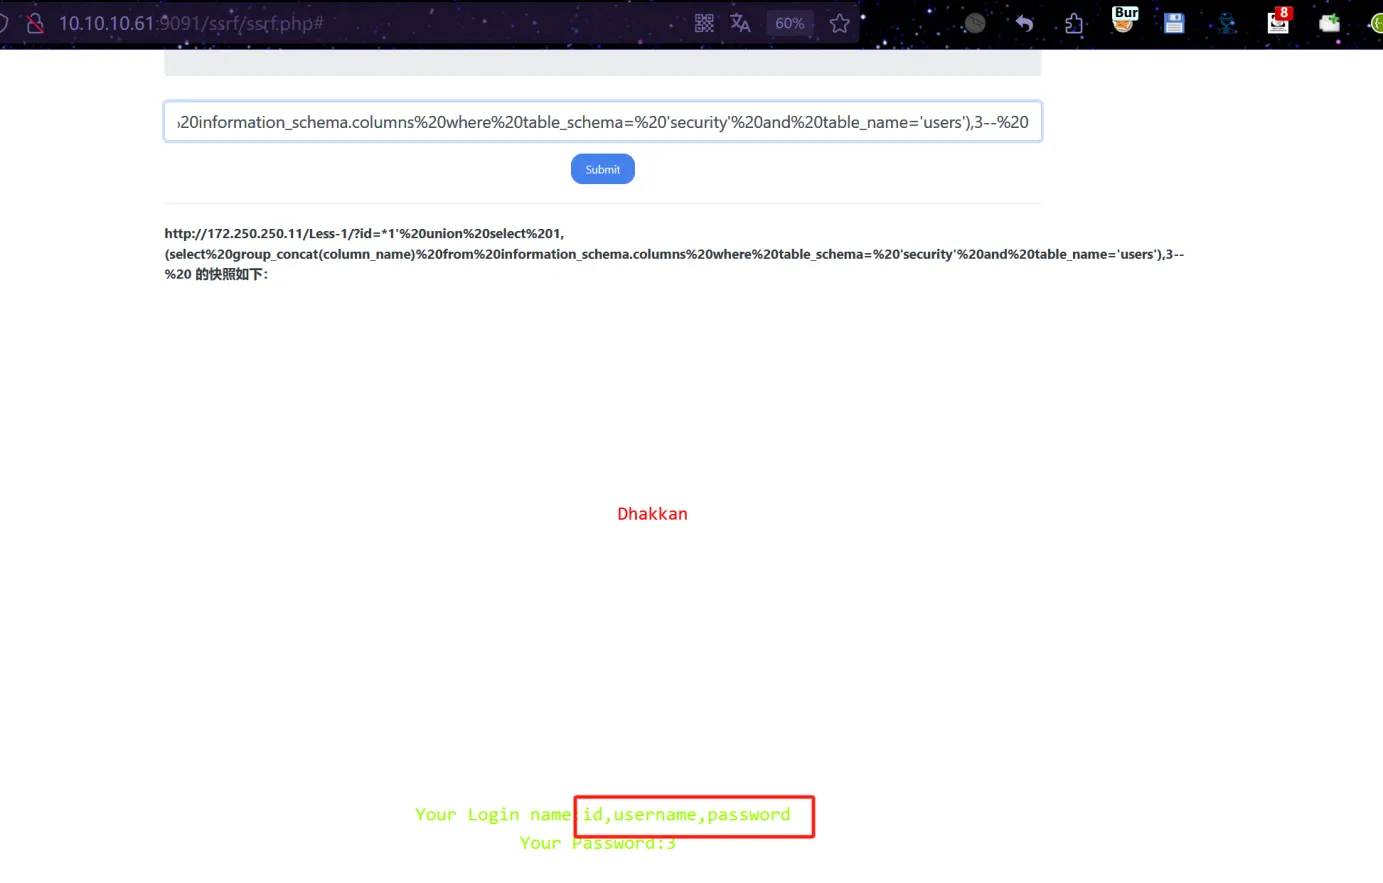The width and height of the screenshot is (1383, 883).
Task: Click the back arrow toolbar icon
Action: tap(1025, 23)
